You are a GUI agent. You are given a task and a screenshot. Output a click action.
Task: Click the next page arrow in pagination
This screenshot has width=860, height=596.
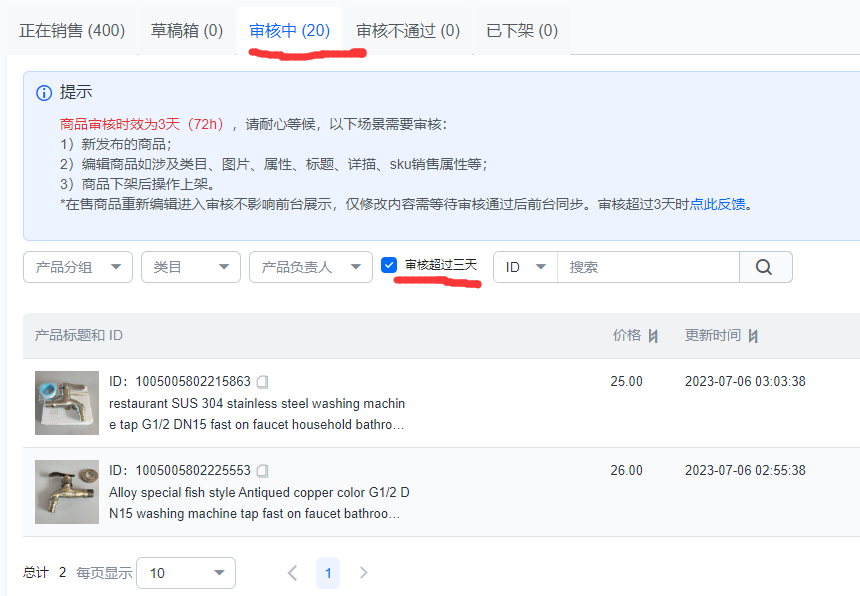(363, 572)
